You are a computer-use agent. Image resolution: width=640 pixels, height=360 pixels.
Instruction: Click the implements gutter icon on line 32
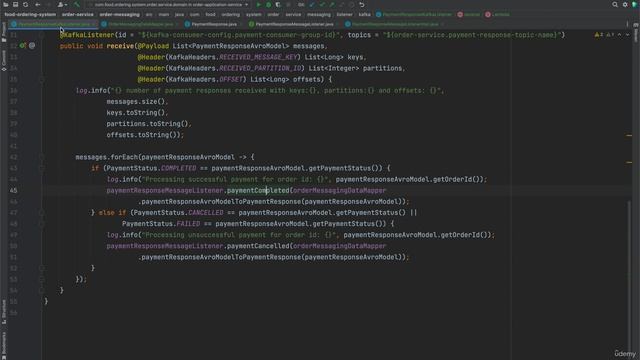23,46
